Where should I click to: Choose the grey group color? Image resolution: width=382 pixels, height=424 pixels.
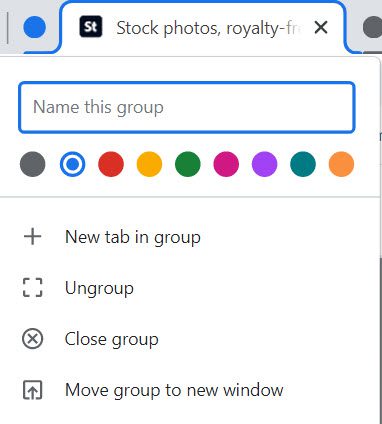coord(33,164)
